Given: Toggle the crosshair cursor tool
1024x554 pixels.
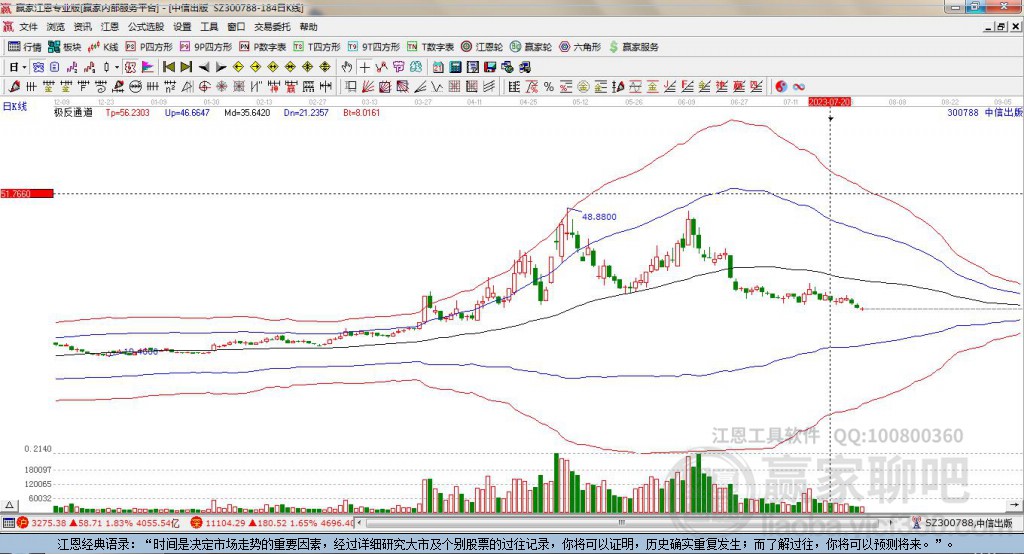Looking at the screenshot, I should tap(364, 67).
